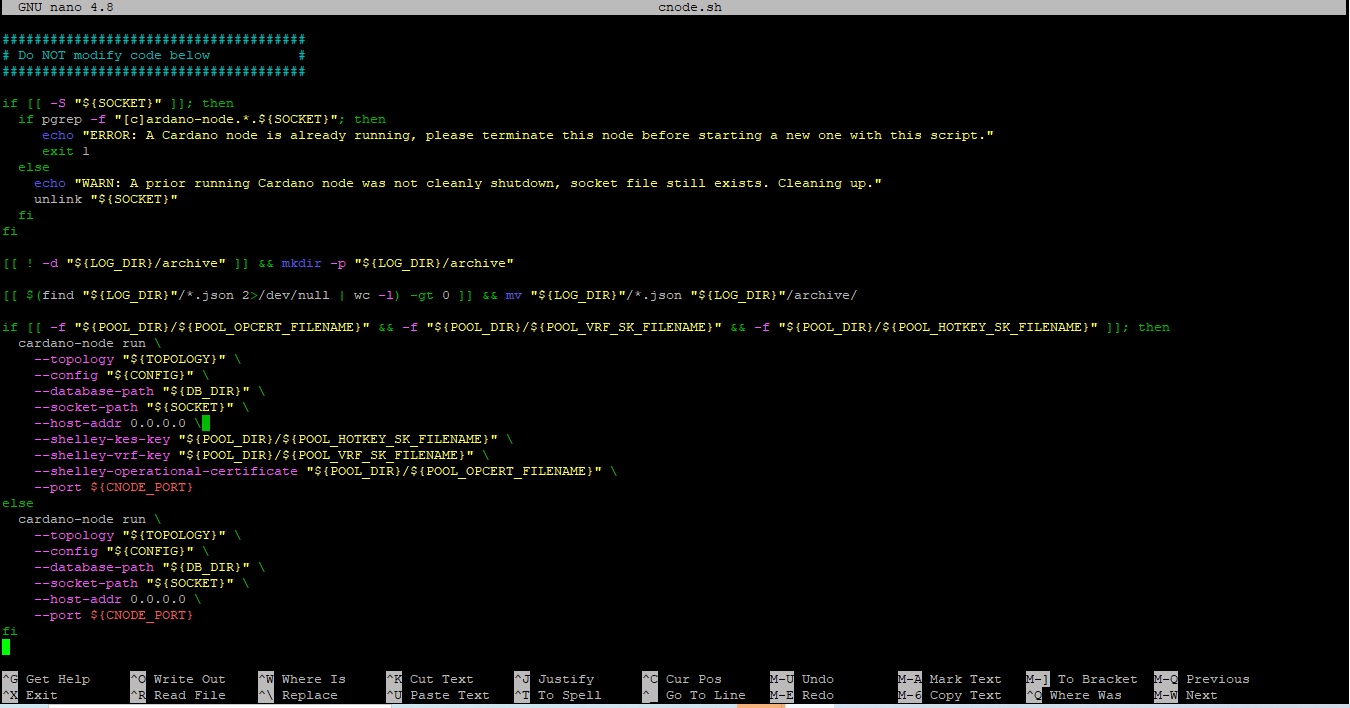Image resolution: width=1350 pixels, height=708 pixels.
Task: Click the Go To Line shortcut
Action: coord(694,695)
